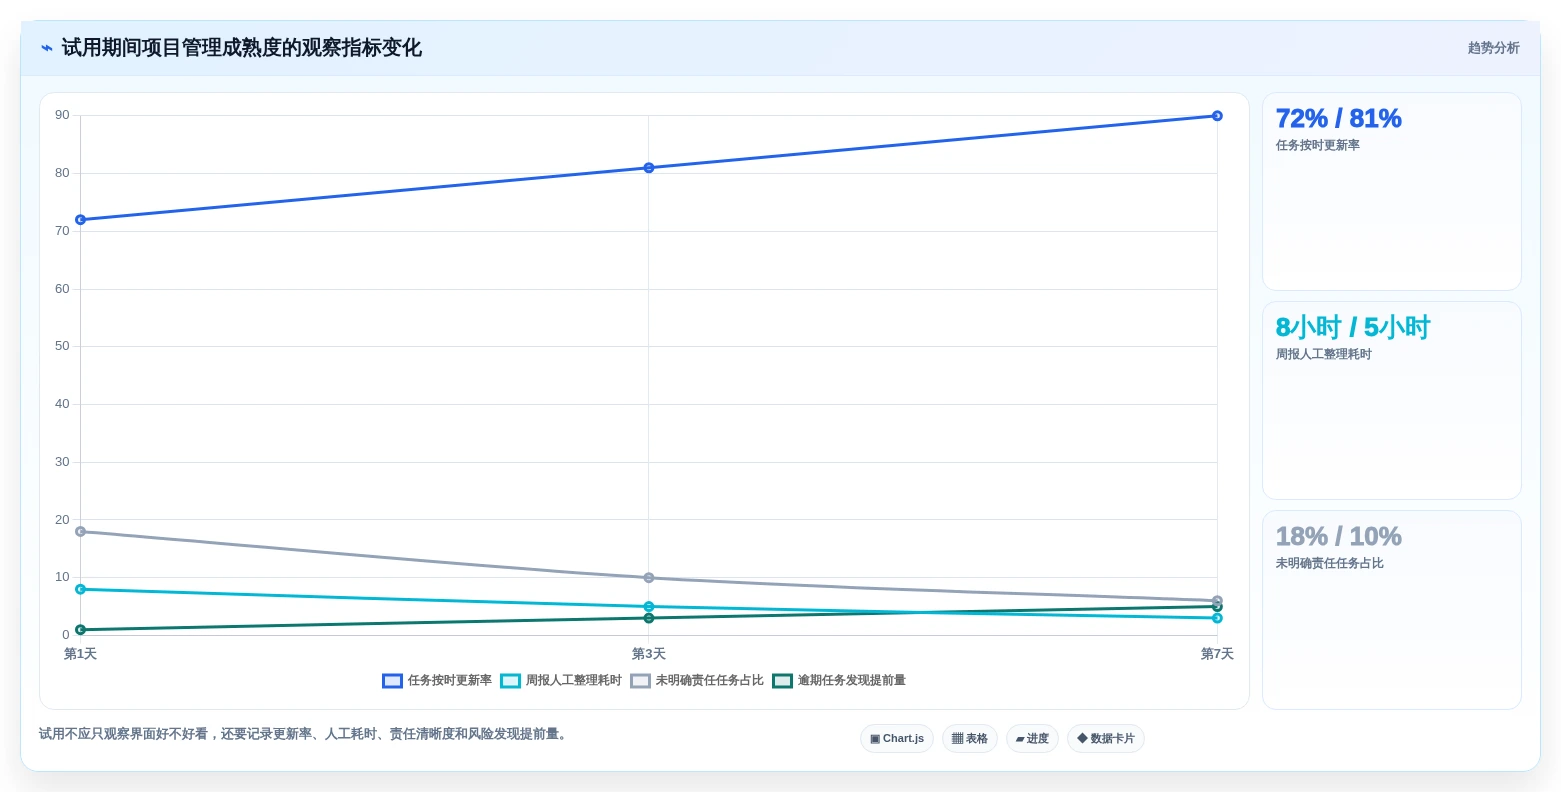Click the 第1天 x-axis label

coord(80,654)
